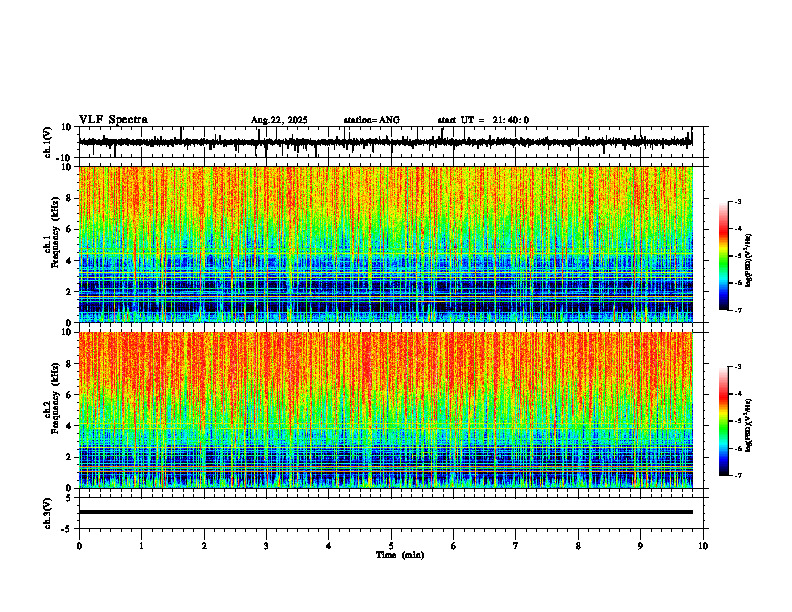792x612 pixels.
Task: Click time axis tick label "6"
Action: [454, 546]
